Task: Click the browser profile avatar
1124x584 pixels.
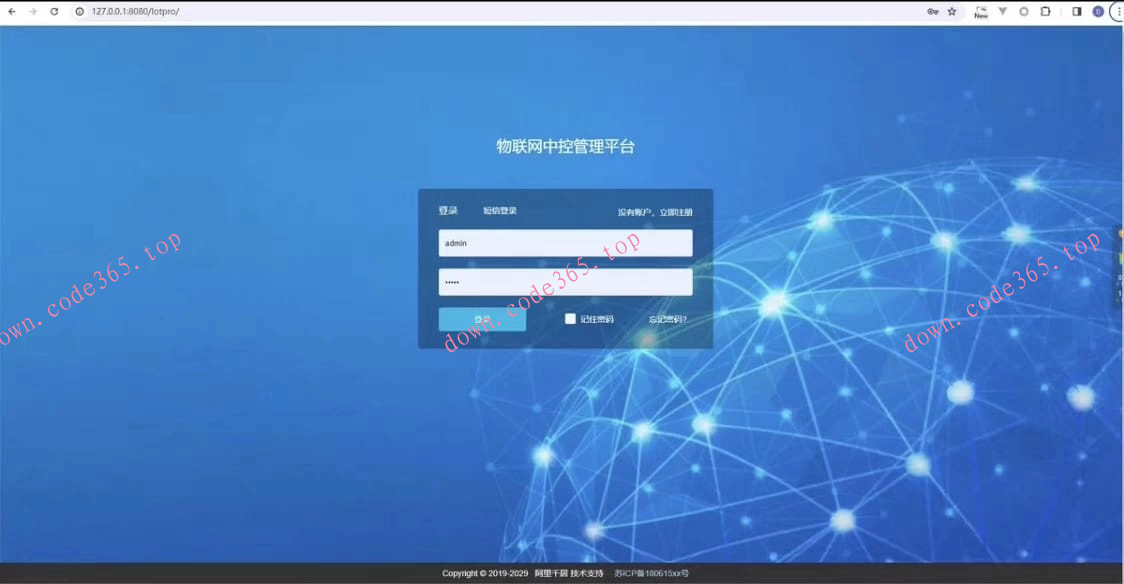Action: [1098, 11]
